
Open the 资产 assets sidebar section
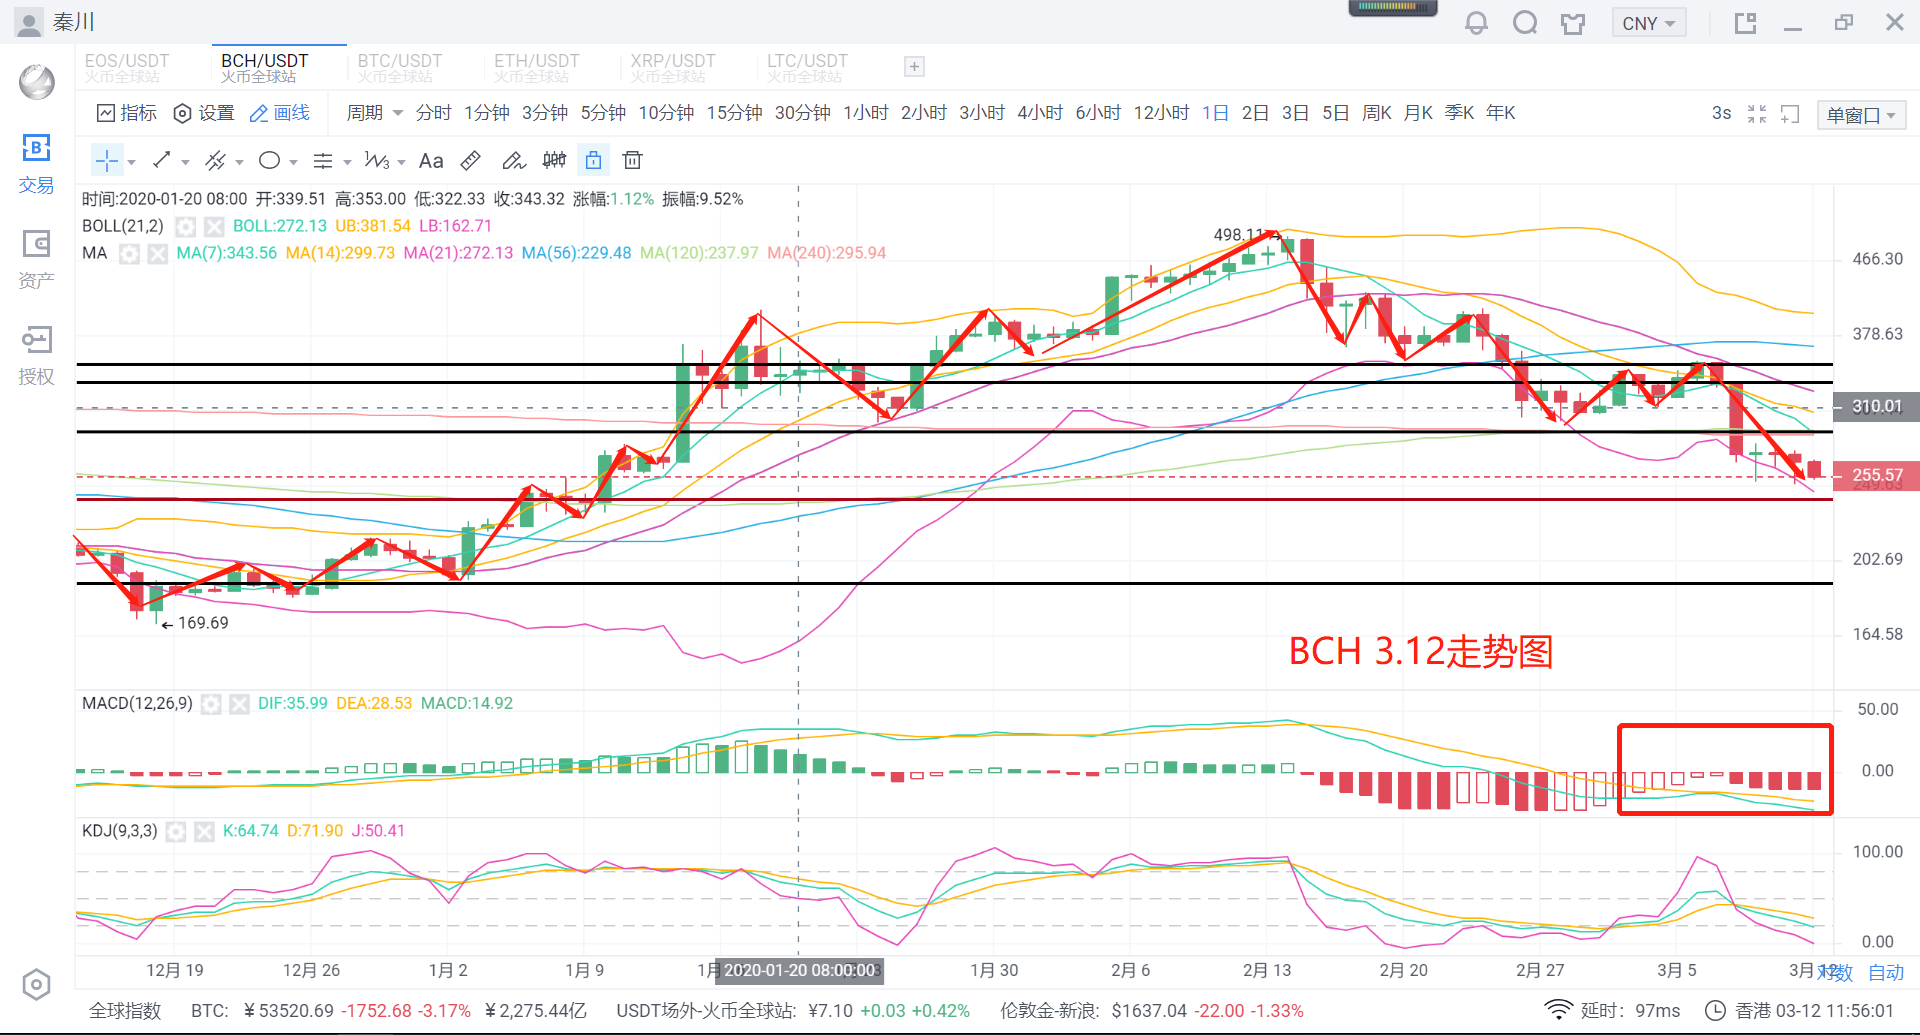36,258
